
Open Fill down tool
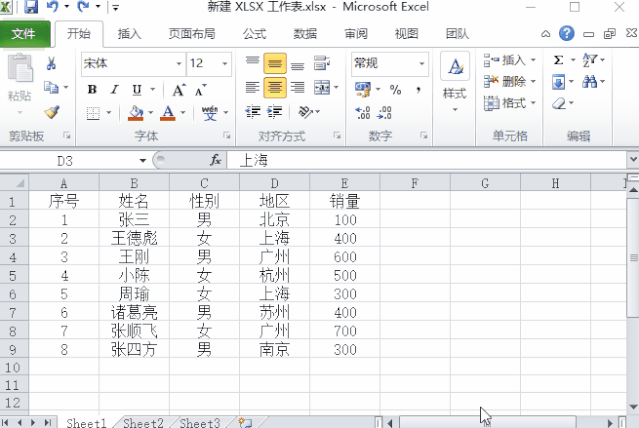coord(558,82)
